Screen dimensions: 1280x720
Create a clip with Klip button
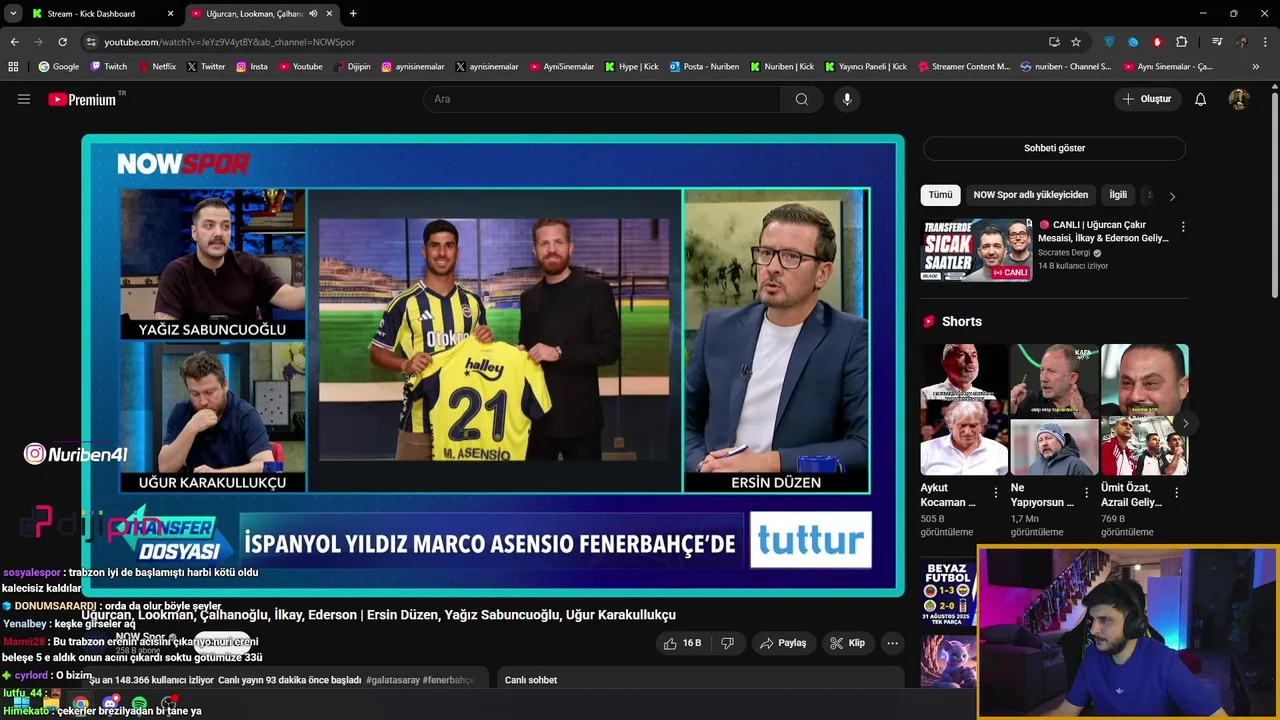(848, 643)
